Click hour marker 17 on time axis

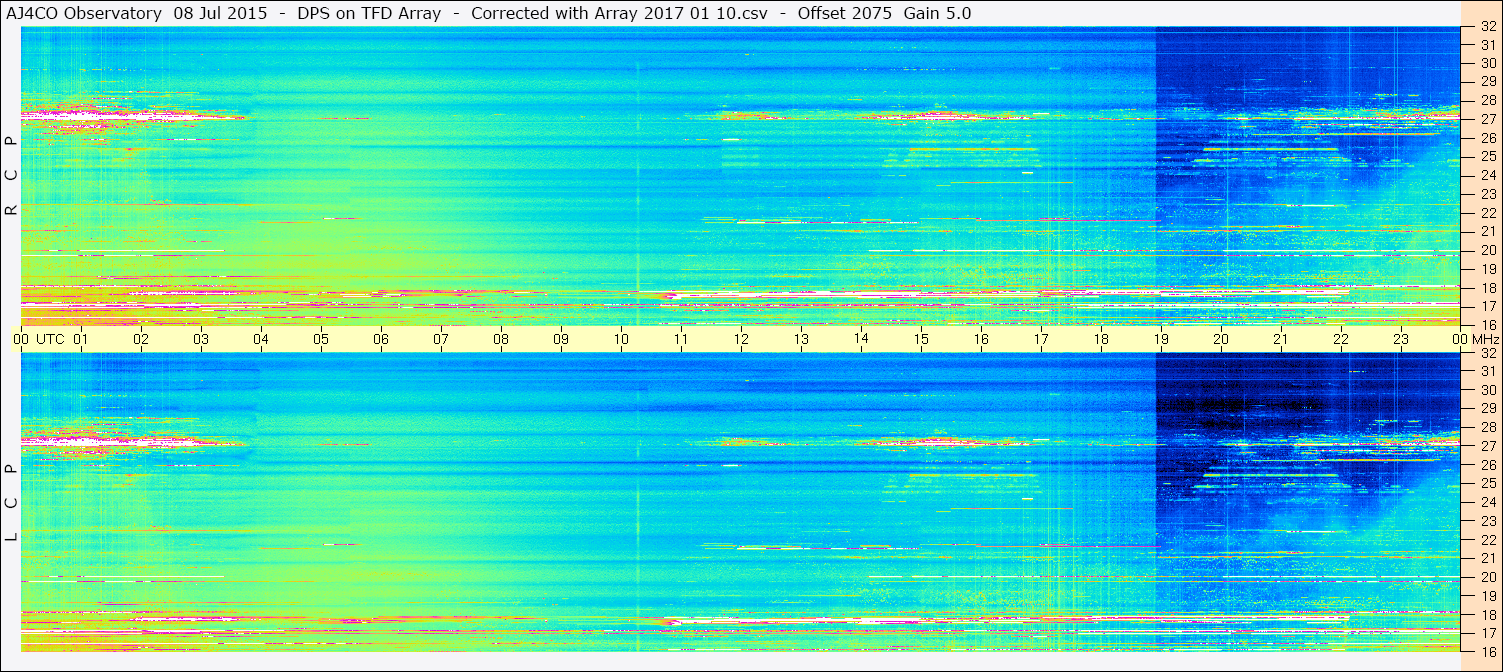pos(1041,339)
